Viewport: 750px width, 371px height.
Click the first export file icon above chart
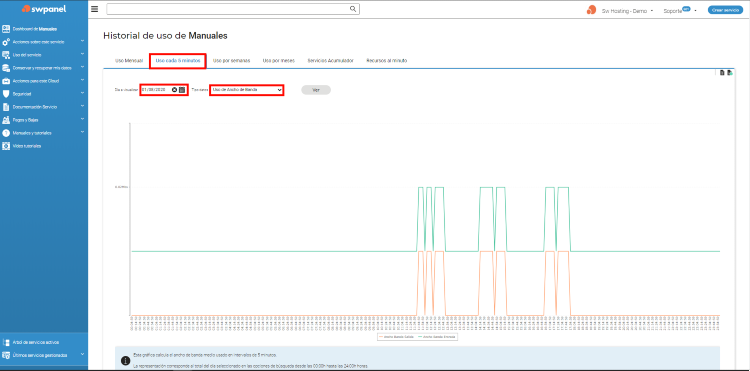tap(722, 73)
